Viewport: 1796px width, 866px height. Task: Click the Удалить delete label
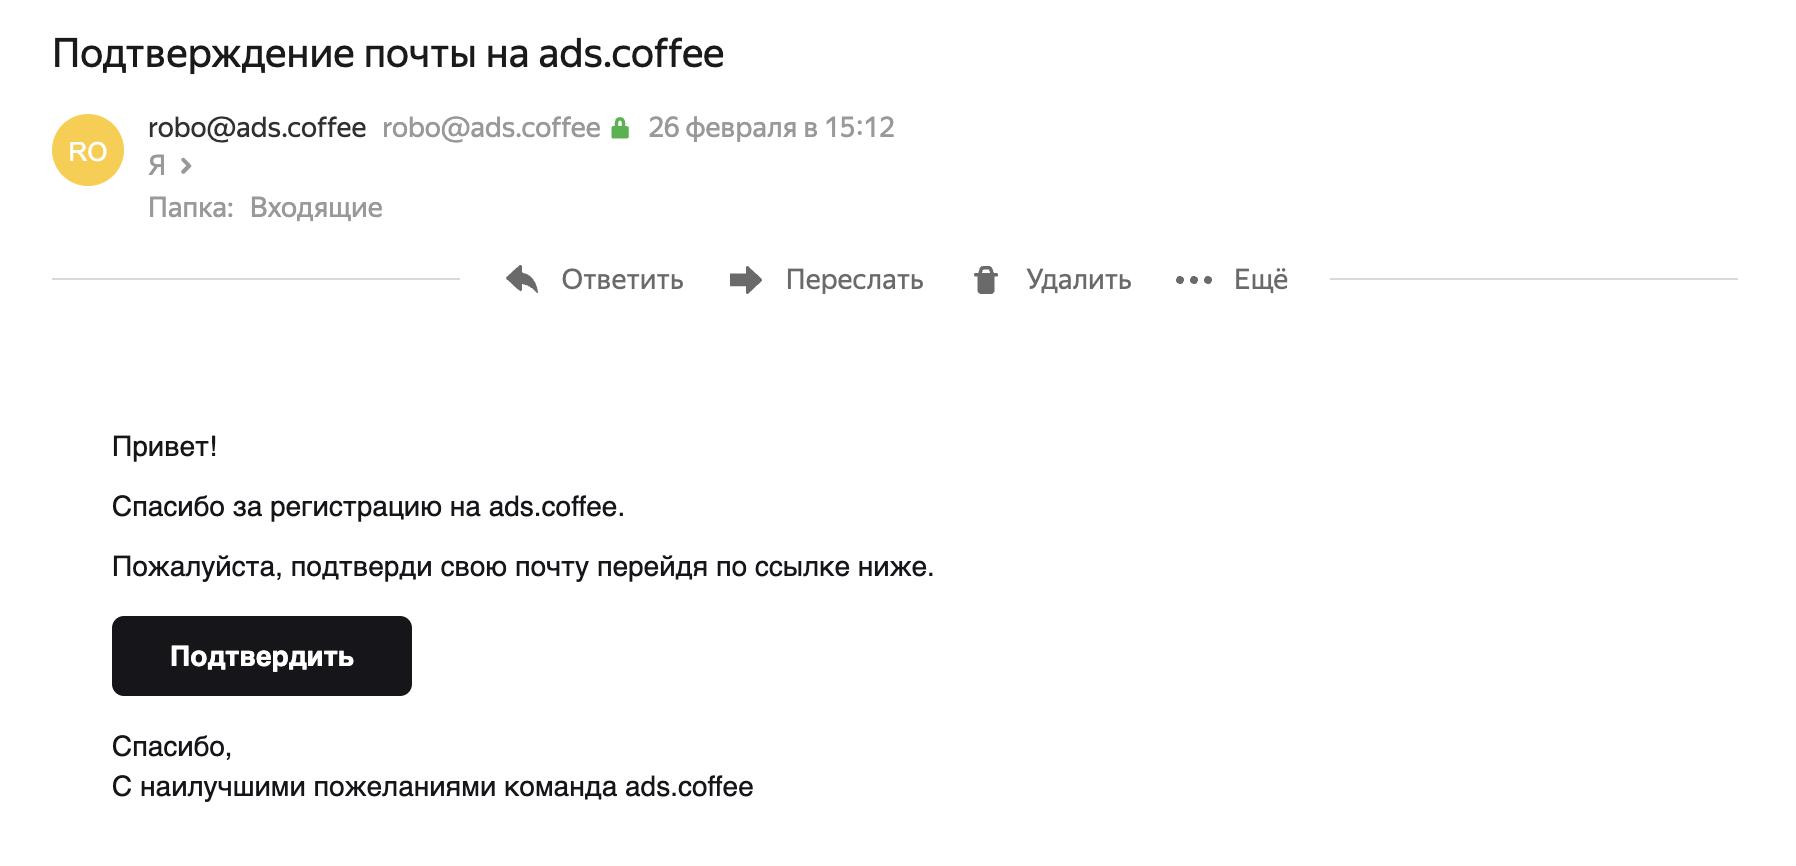pos(1078,280)
